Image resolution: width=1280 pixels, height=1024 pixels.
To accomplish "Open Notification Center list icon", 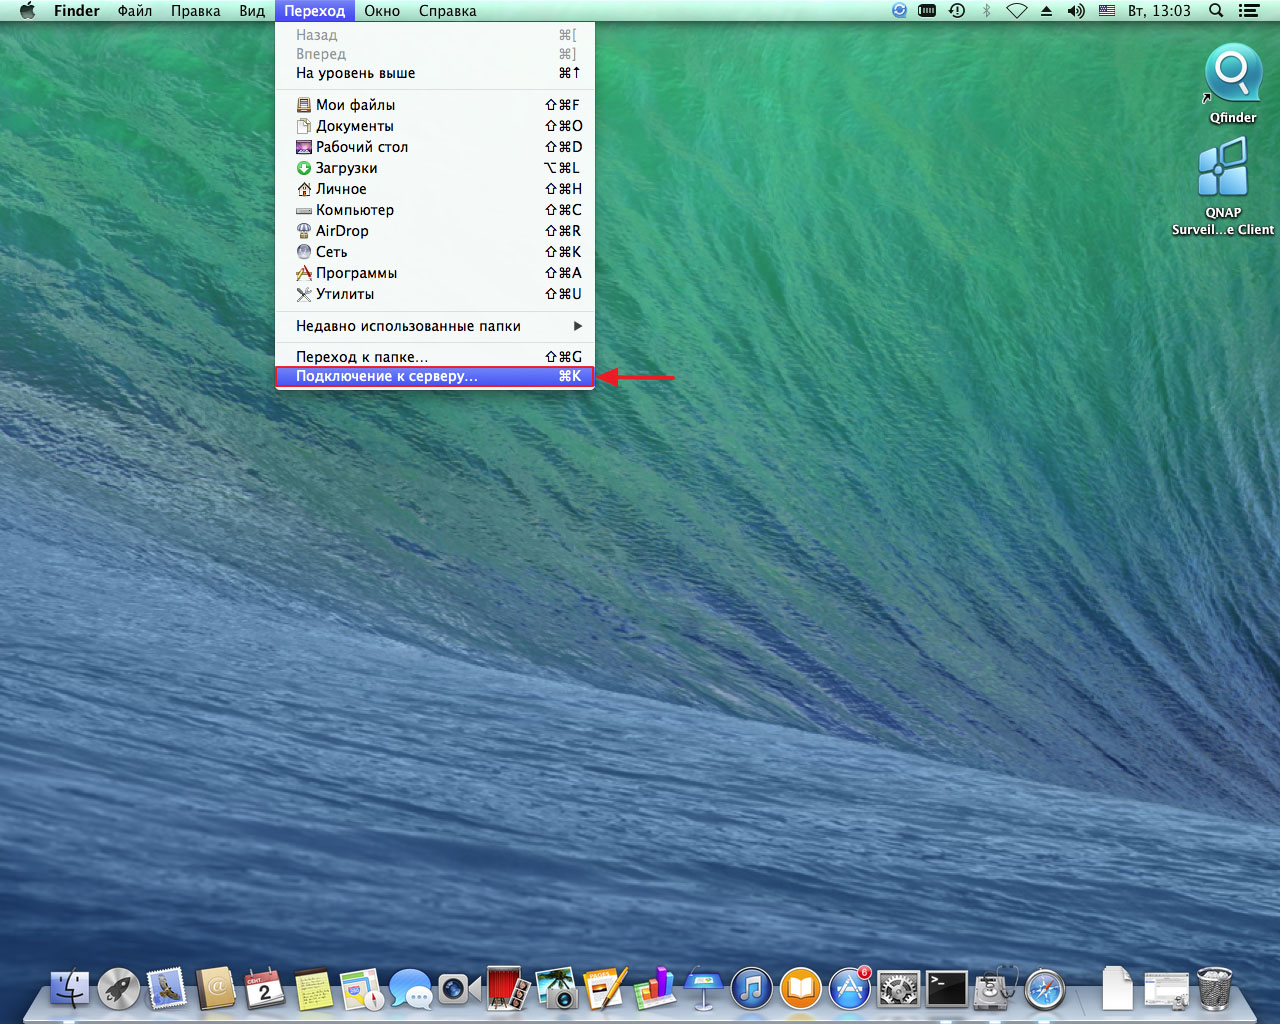I will point(1248,10).
